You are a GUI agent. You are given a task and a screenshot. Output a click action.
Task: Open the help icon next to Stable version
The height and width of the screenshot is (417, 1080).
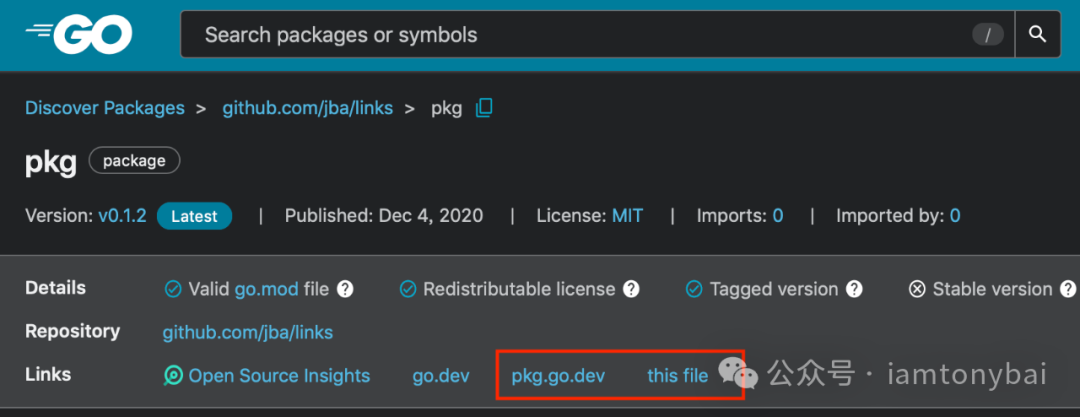click(x=1068, y=289)
